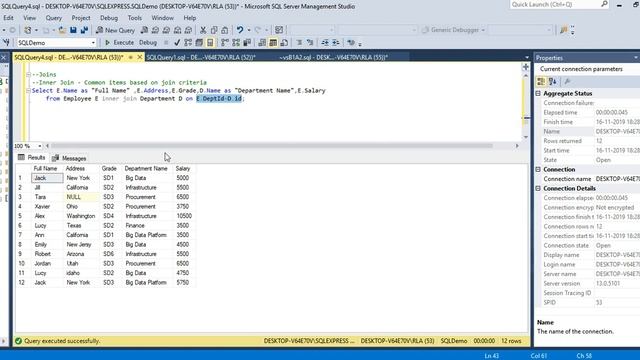Click the Save file icon
Screen dimensions: 640x360
(x=73, y=30)
